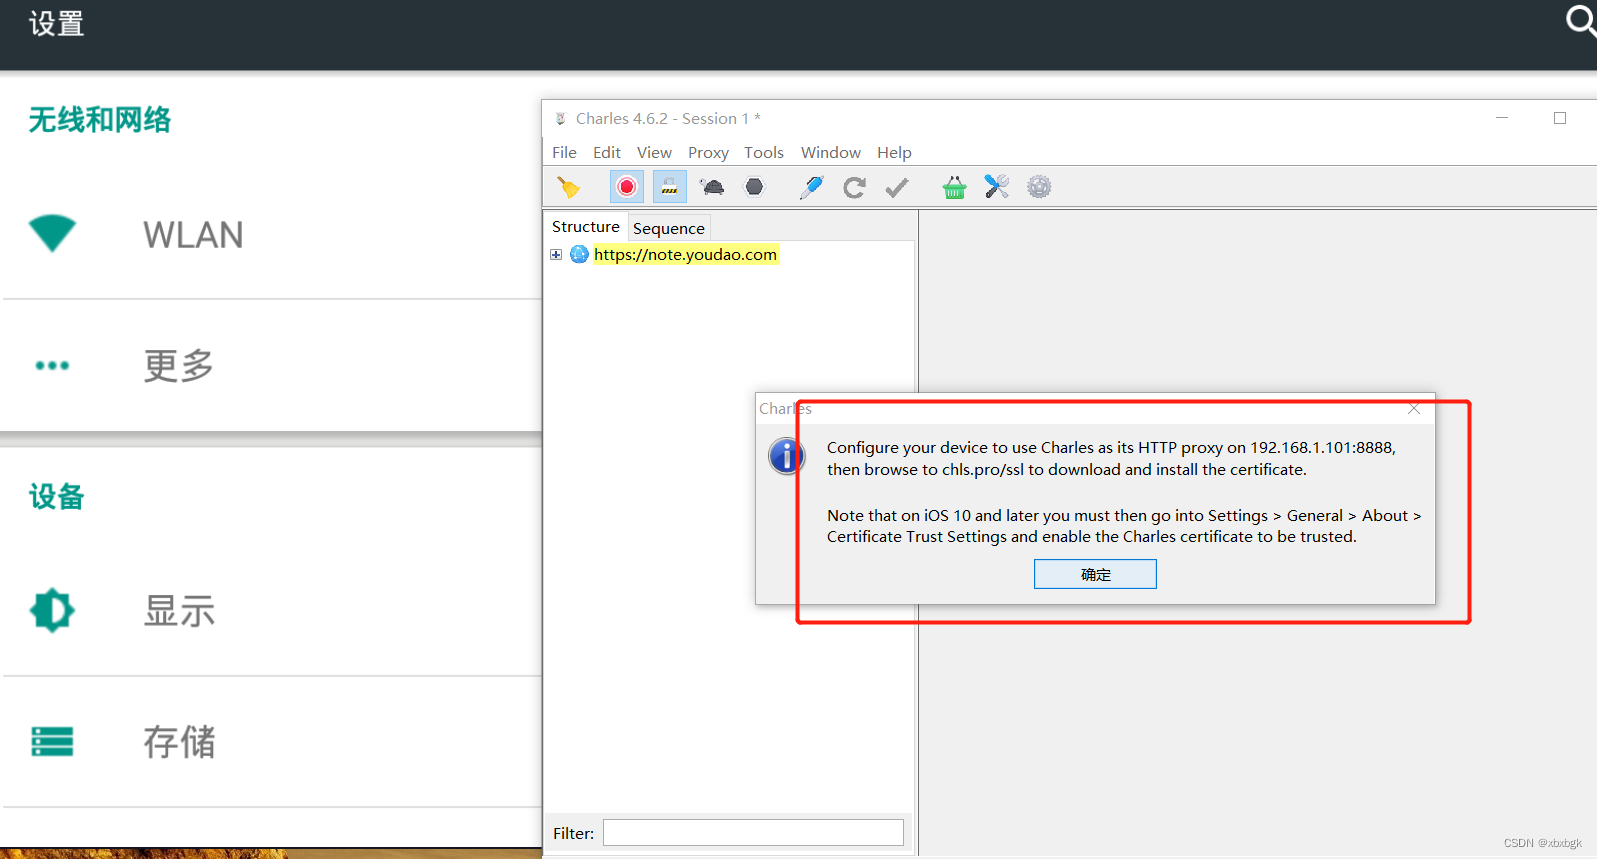Expand the note.youdao.com tree node
The image size is (1597, 859).
tap(556, 255)
